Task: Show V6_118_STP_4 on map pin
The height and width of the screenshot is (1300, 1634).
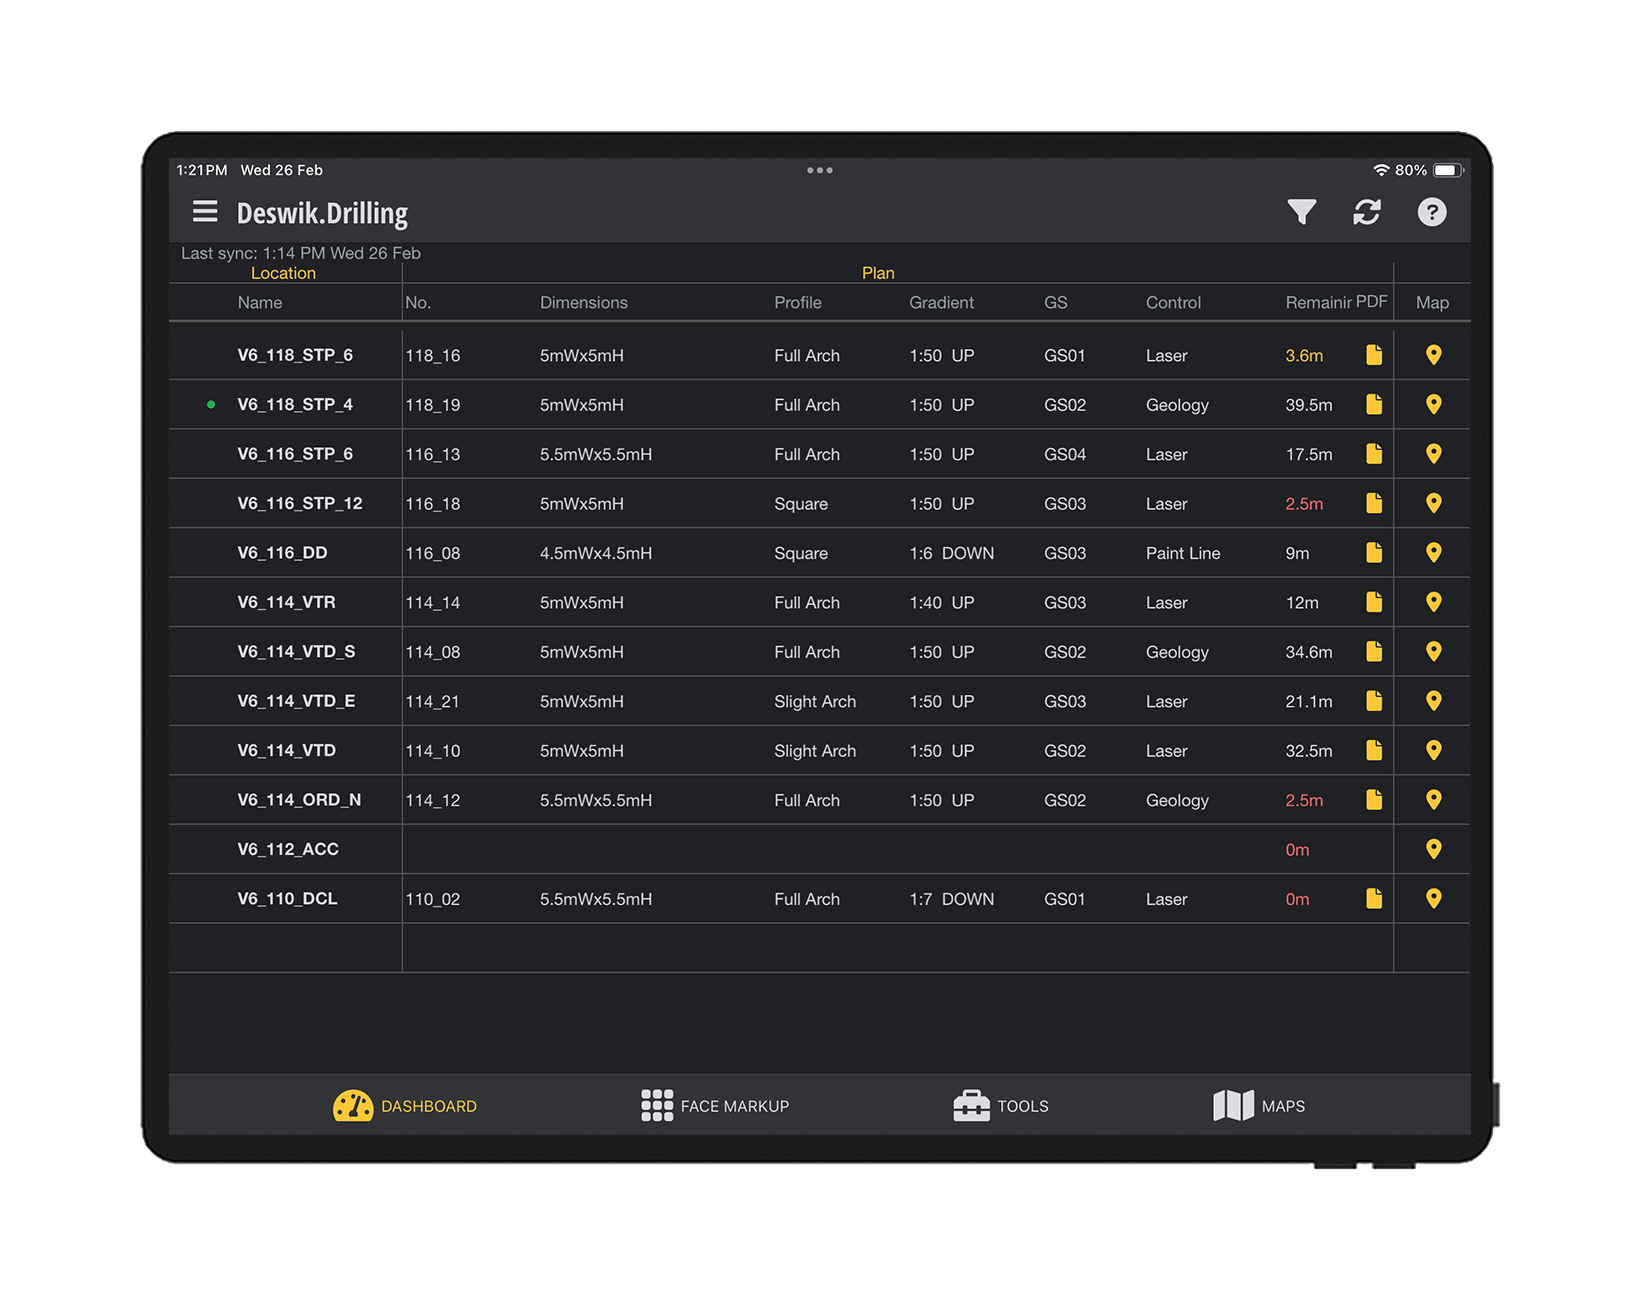Action: [1433, 404]
